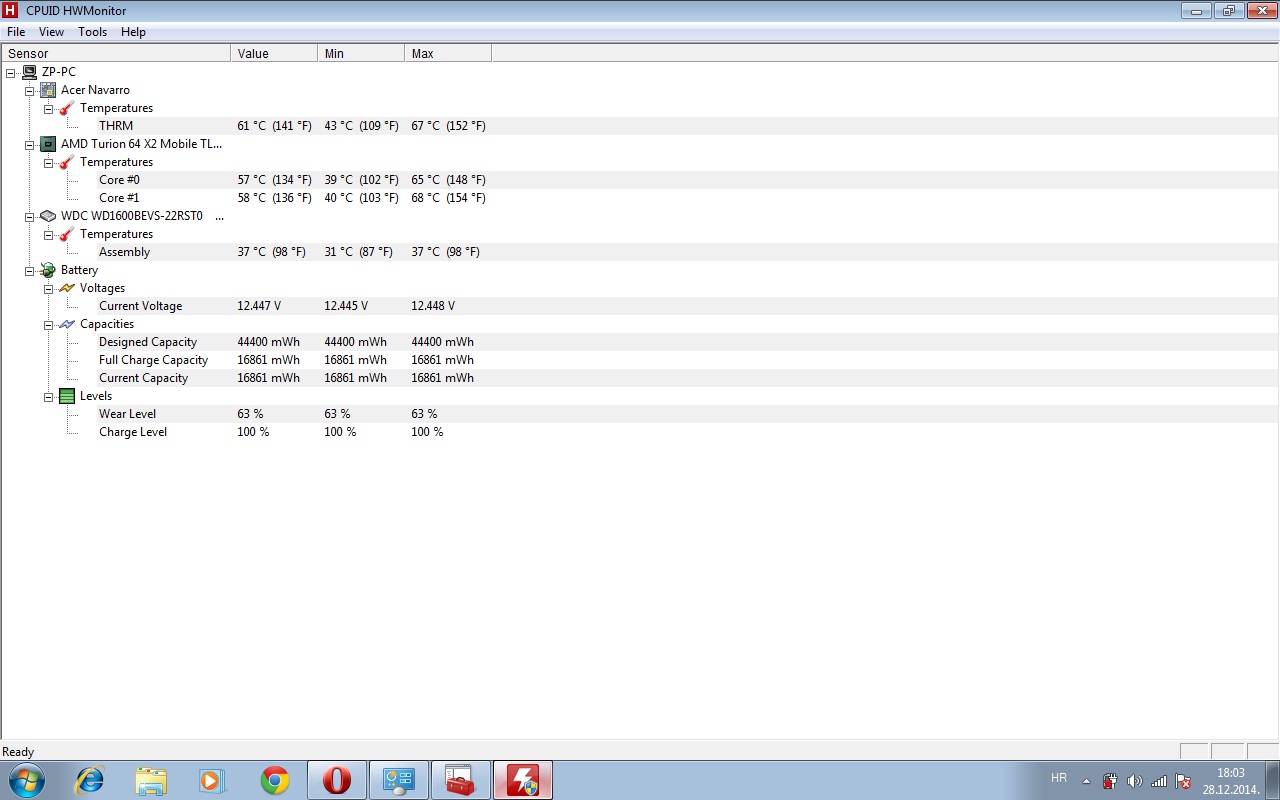Open Action Center flag in tray

pos(1183,781)
